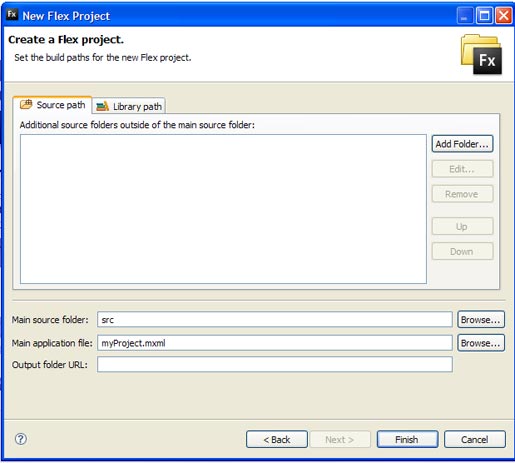The width and height of the screenshot is (515, 463).
Task: Maximize the New Flex Project window
Action: pyautogui.click(x=484, y=16)
